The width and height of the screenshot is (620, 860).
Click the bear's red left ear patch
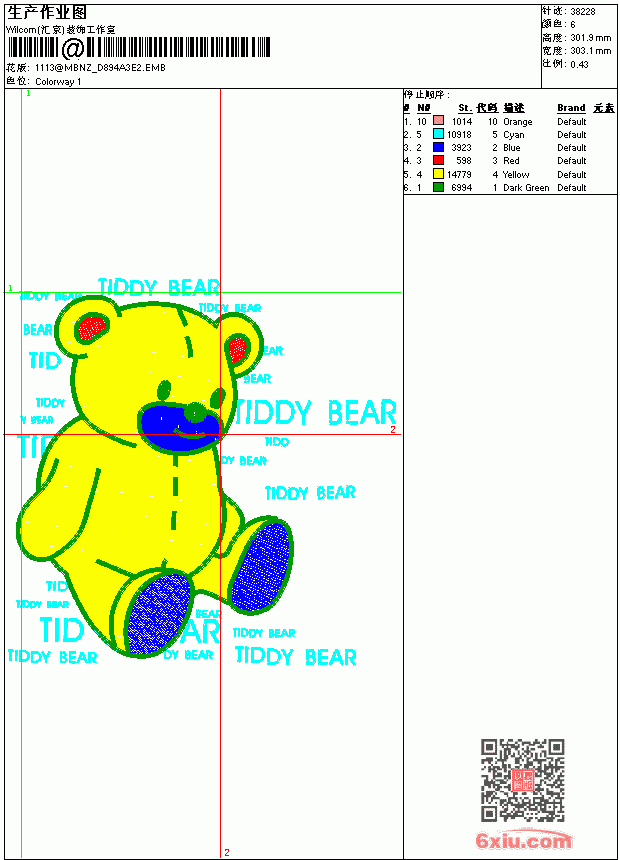click(x=91, y=328)
